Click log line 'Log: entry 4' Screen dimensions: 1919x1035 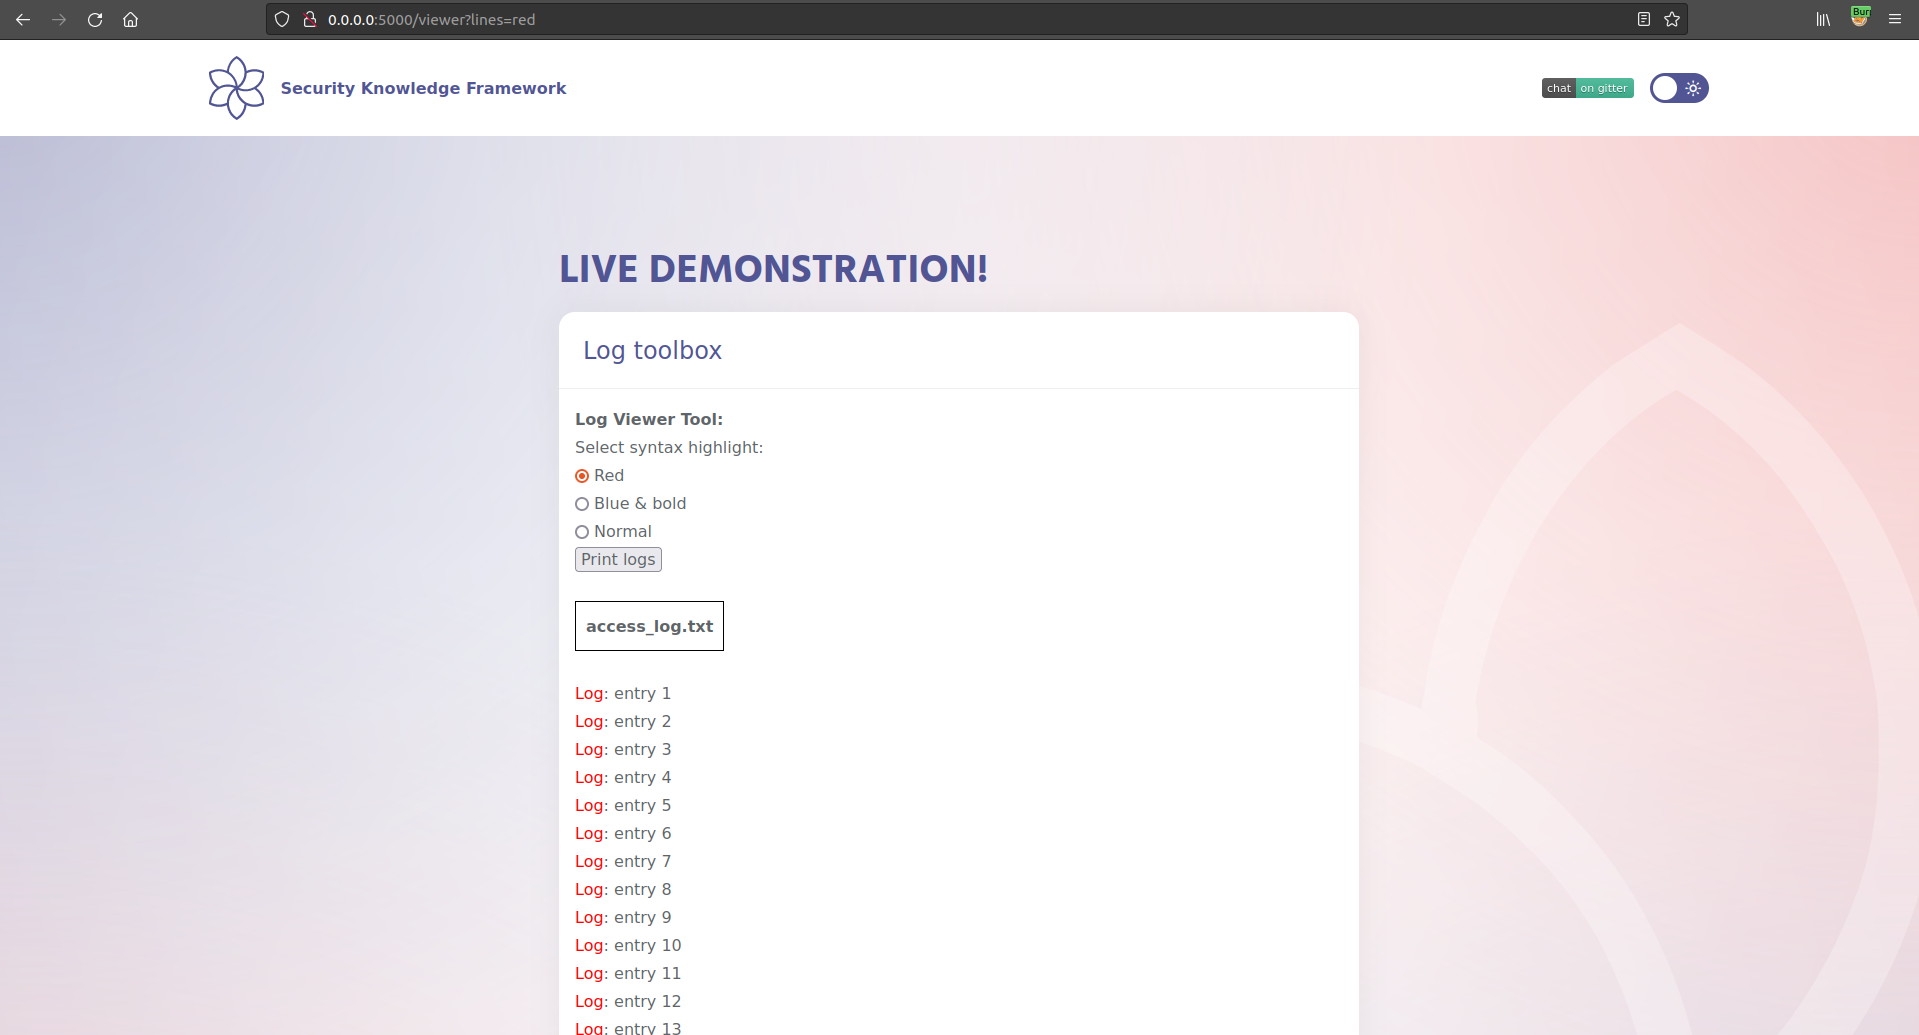623,778
